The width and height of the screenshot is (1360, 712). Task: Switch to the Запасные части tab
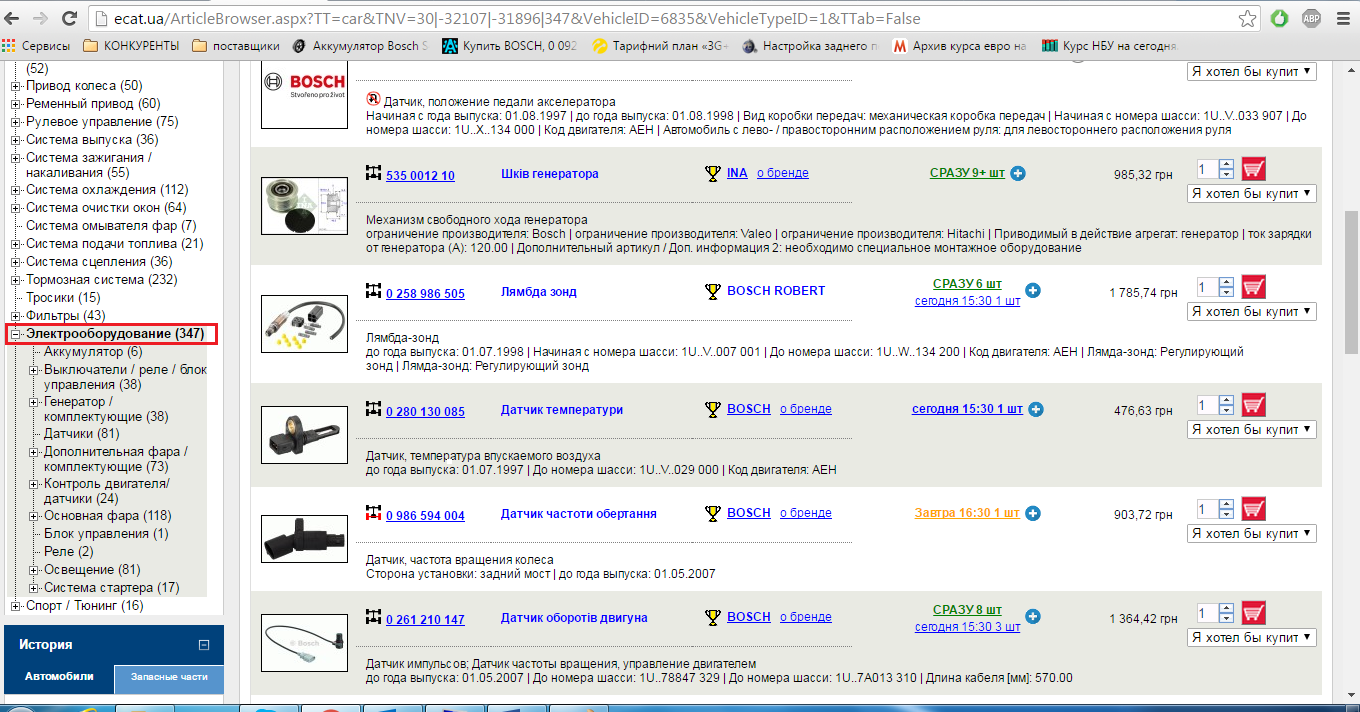click(168, 677)
